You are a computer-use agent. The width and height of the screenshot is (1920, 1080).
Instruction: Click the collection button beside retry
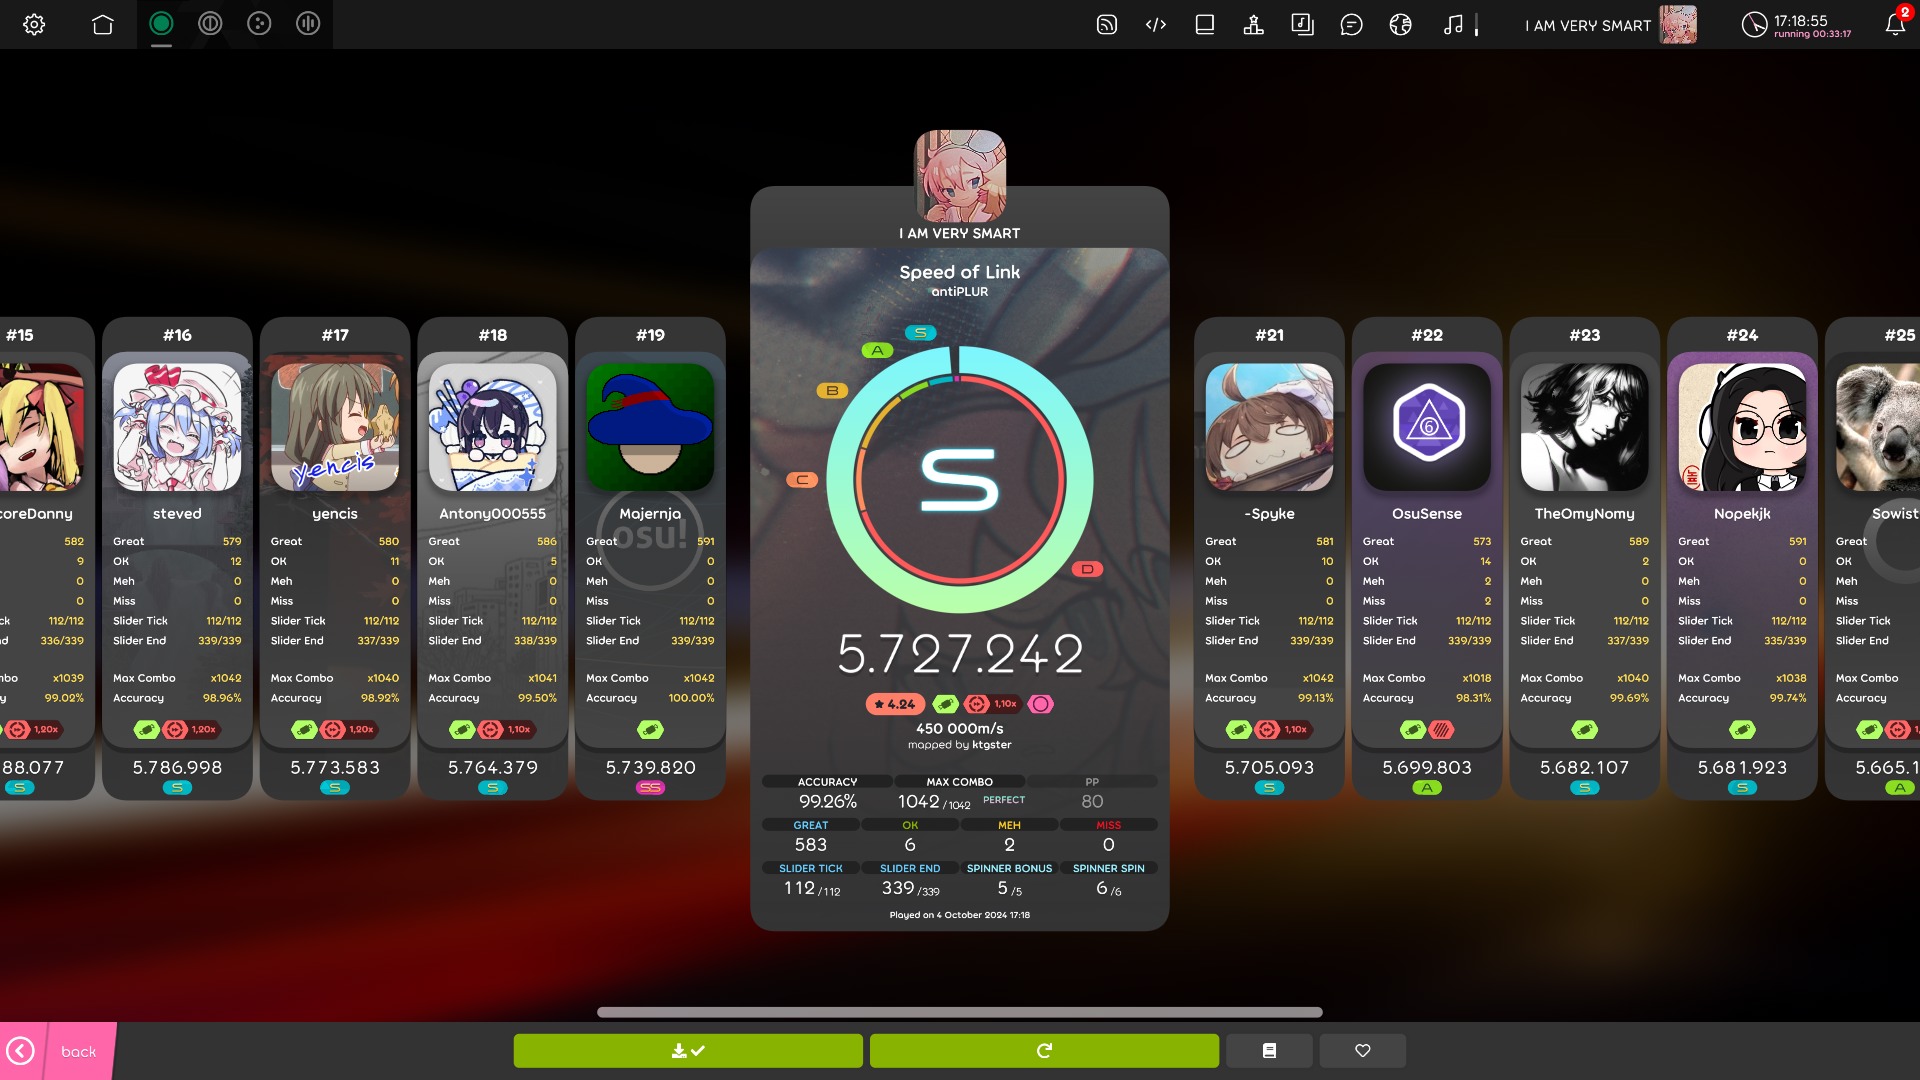pos(1269,1051)
